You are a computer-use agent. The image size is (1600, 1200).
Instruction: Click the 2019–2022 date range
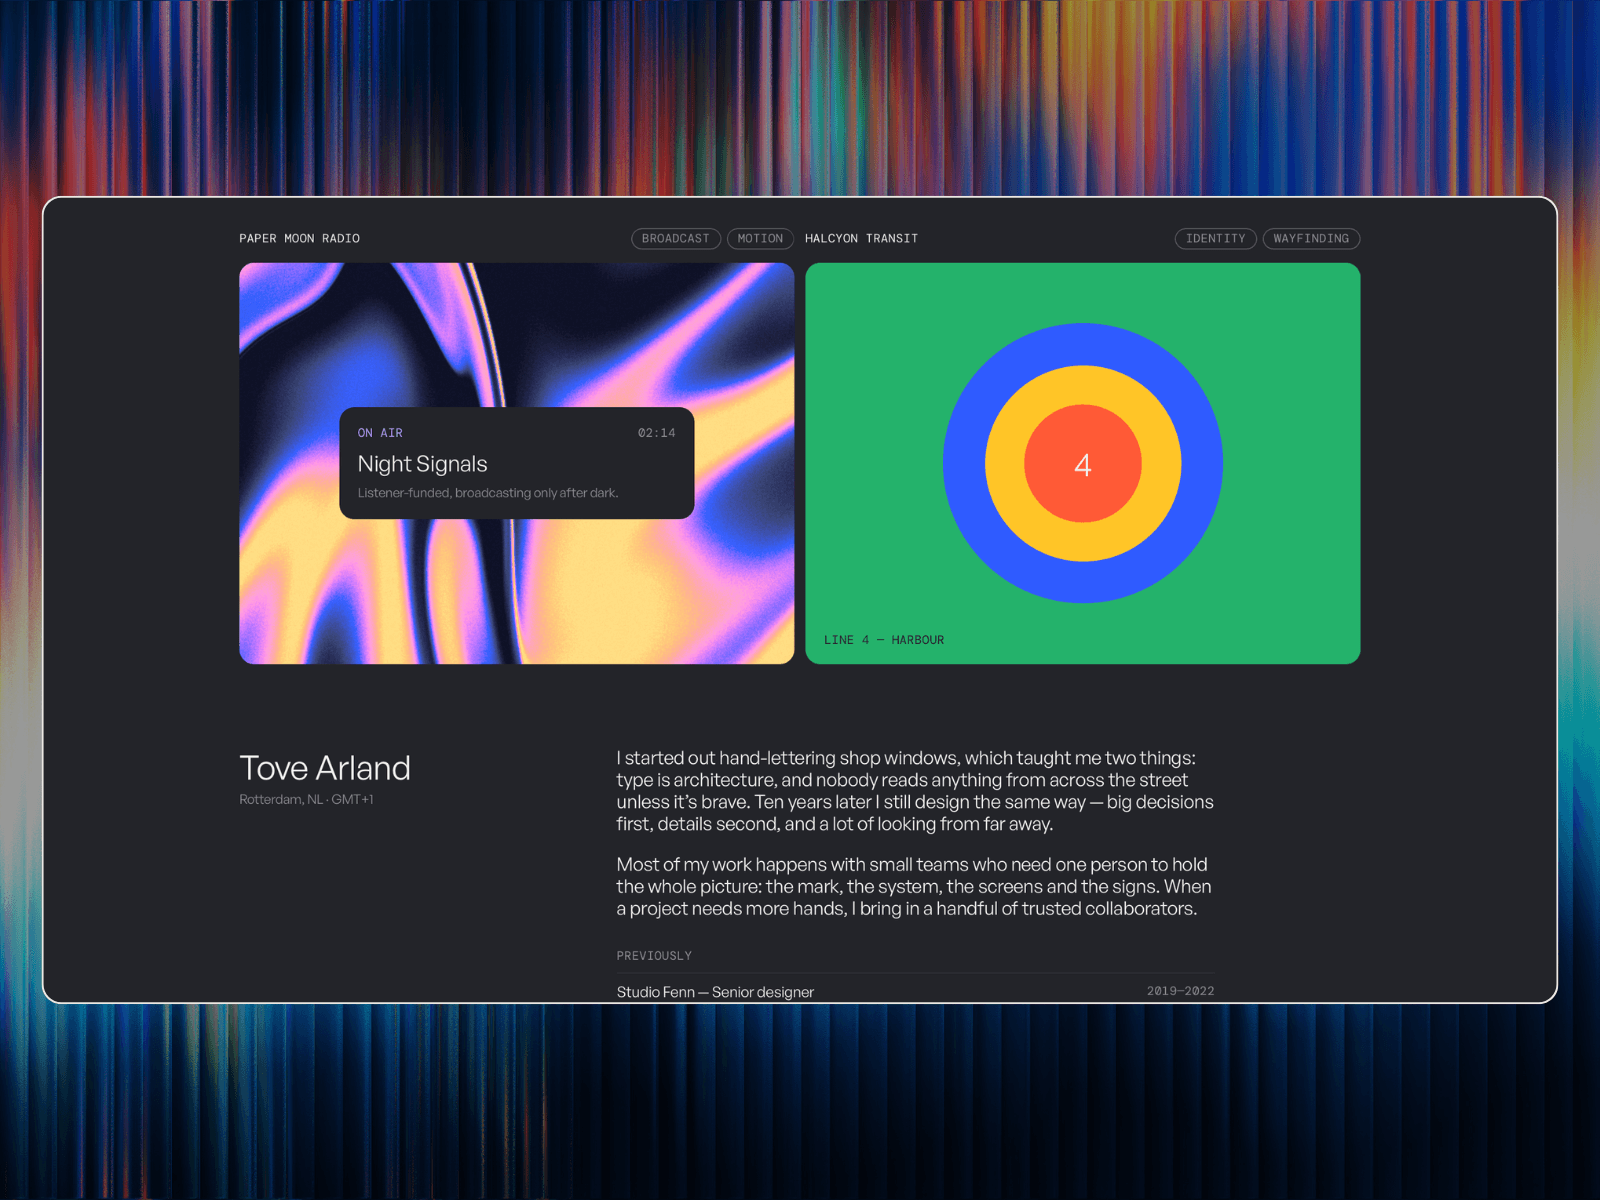1181,991
